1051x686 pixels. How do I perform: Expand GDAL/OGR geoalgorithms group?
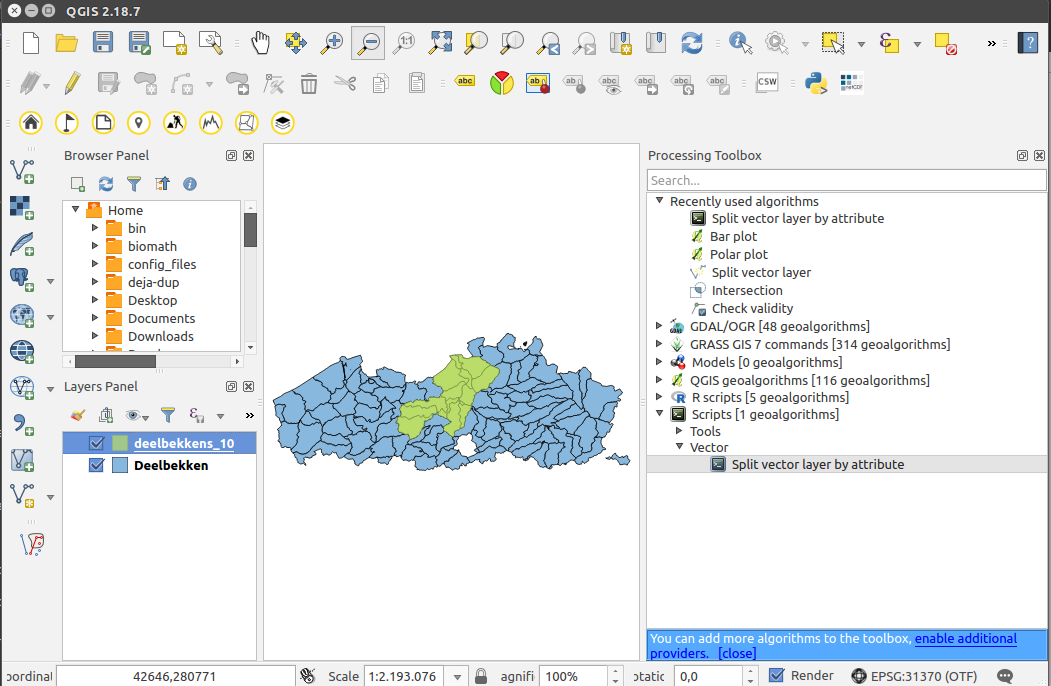coord(659,325)
